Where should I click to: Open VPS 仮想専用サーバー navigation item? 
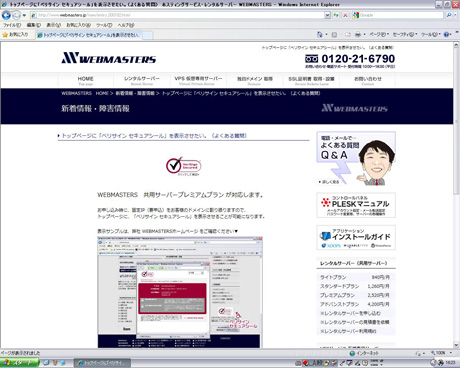(x=198, y=81)
